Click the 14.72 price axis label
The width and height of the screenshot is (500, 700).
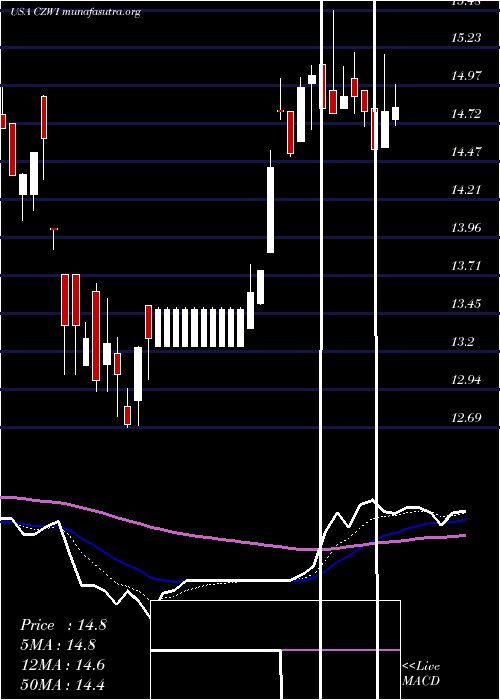point(466,114)
